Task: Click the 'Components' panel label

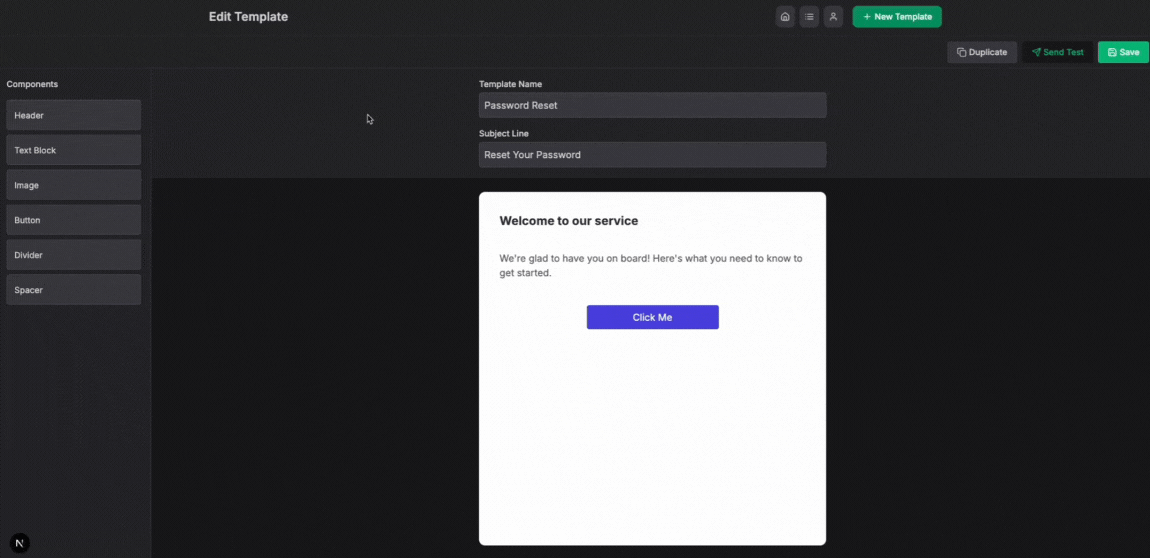Action: coord(32,84)
